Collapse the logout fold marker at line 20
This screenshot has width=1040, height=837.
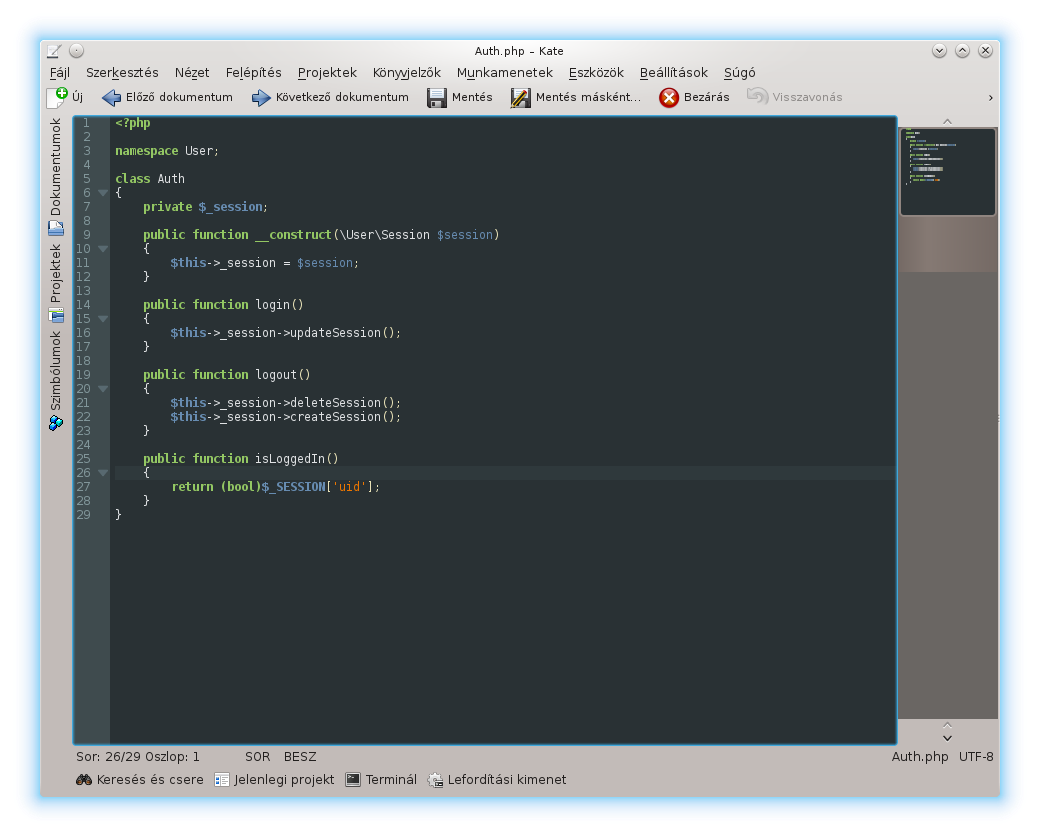[103, 389]
